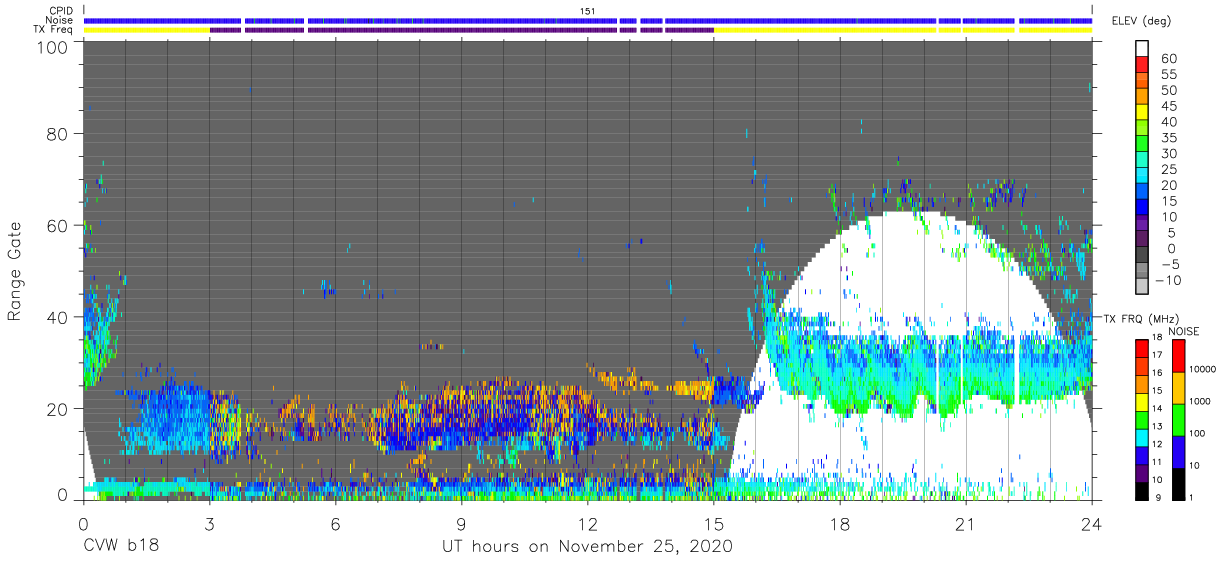Viewport: 1228px width, 567px height.
Task: Select the white top swatch of ELEV colorbar
Action: pos(1141,48)
